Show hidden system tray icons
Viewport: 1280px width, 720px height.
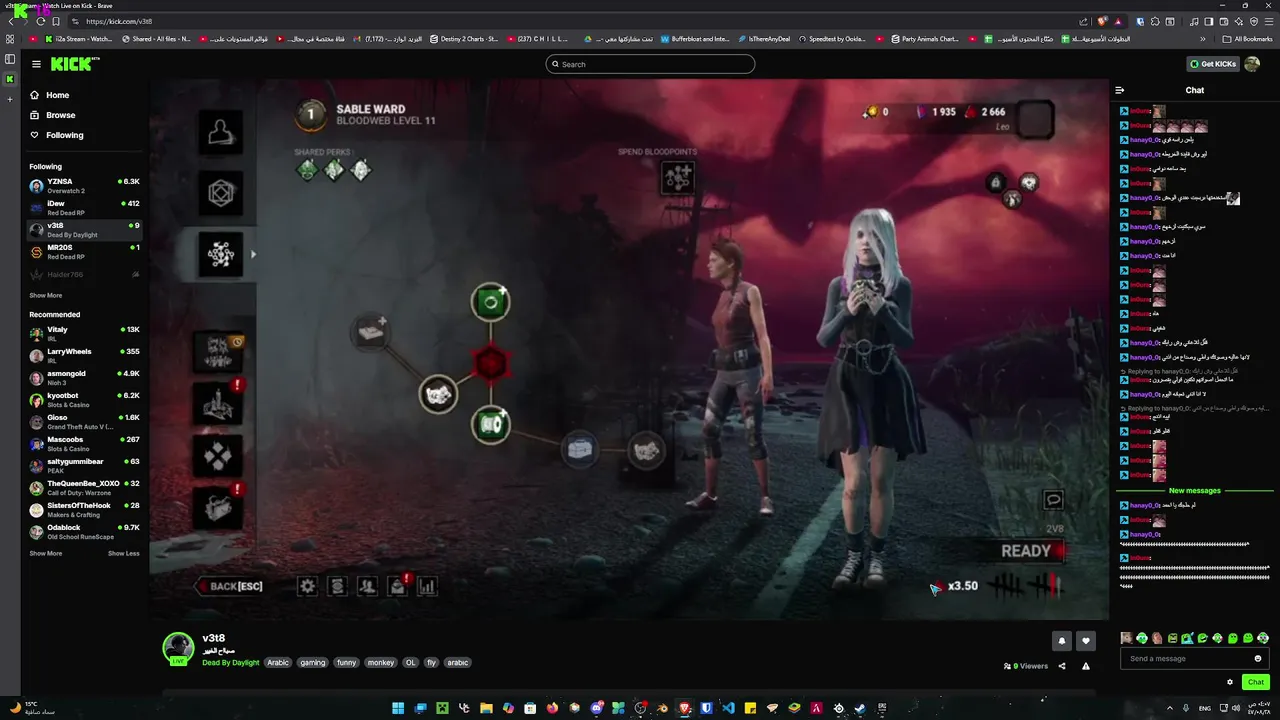(1170, 708)
